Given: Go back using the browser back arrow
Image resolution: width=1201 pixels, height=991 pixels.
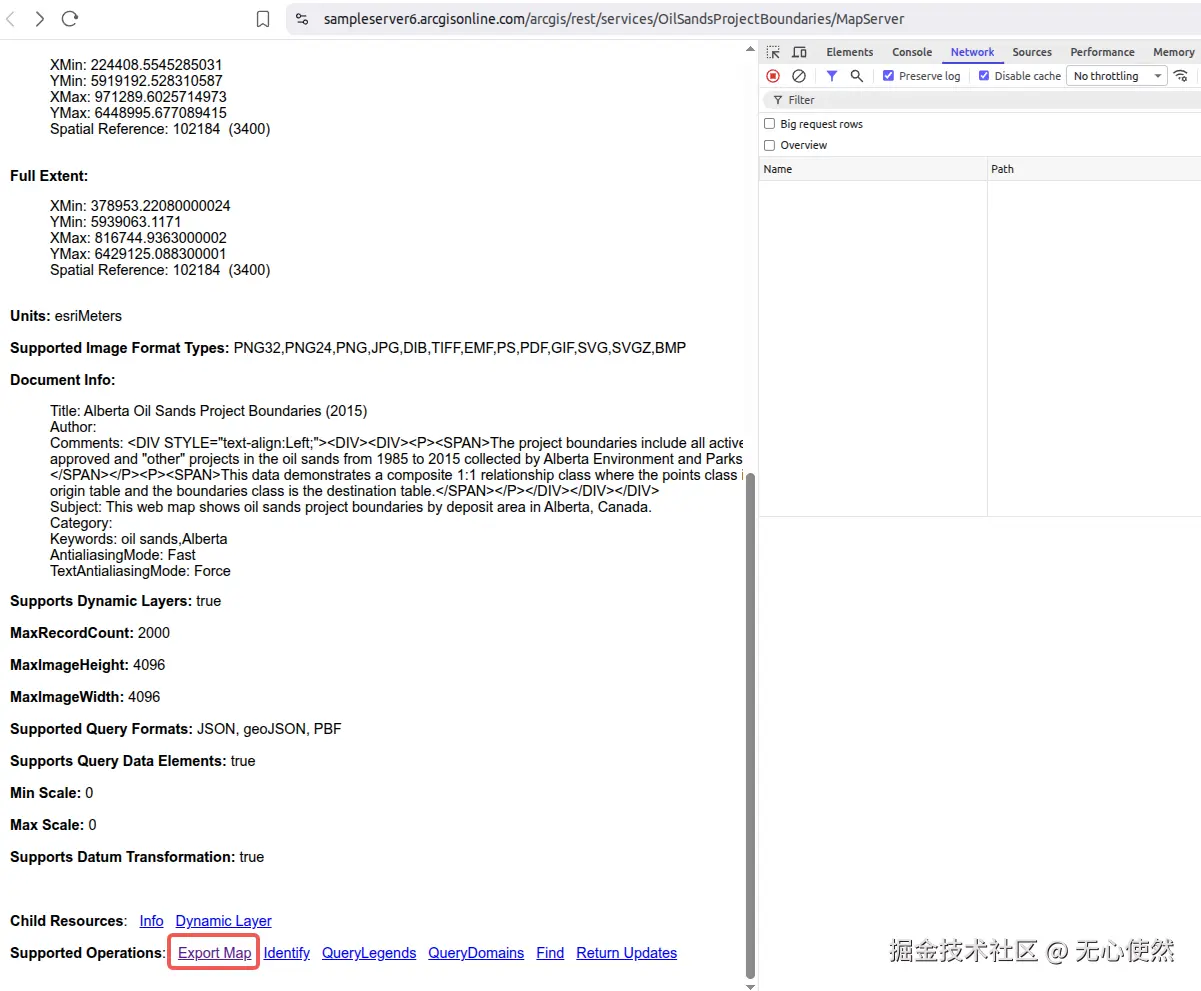Looking at the screenshot, I should [12, 19].
